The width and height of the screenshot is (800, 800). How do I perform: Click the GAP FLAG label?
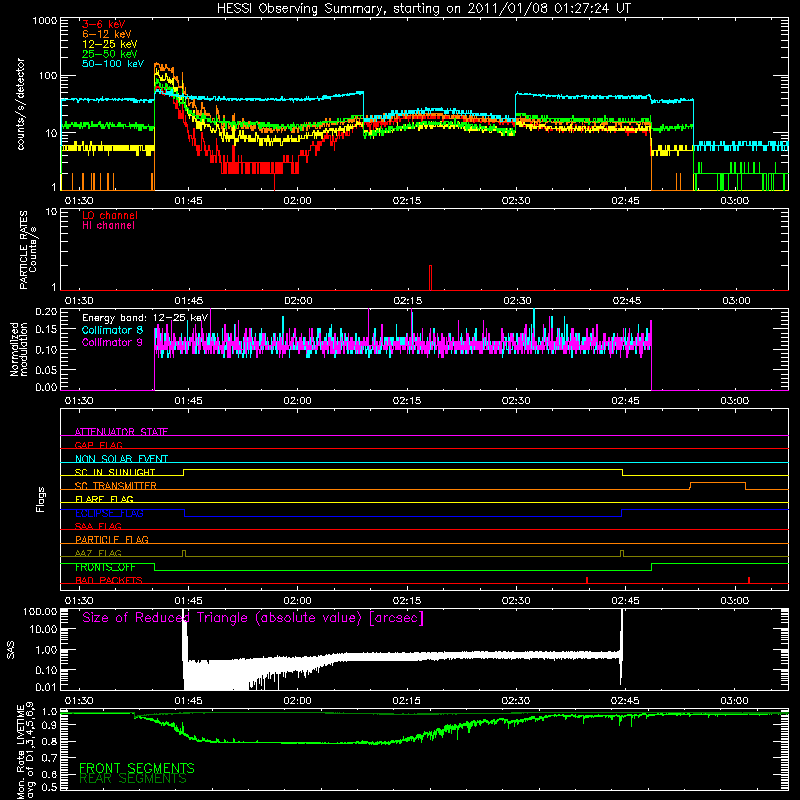(98, 445)
